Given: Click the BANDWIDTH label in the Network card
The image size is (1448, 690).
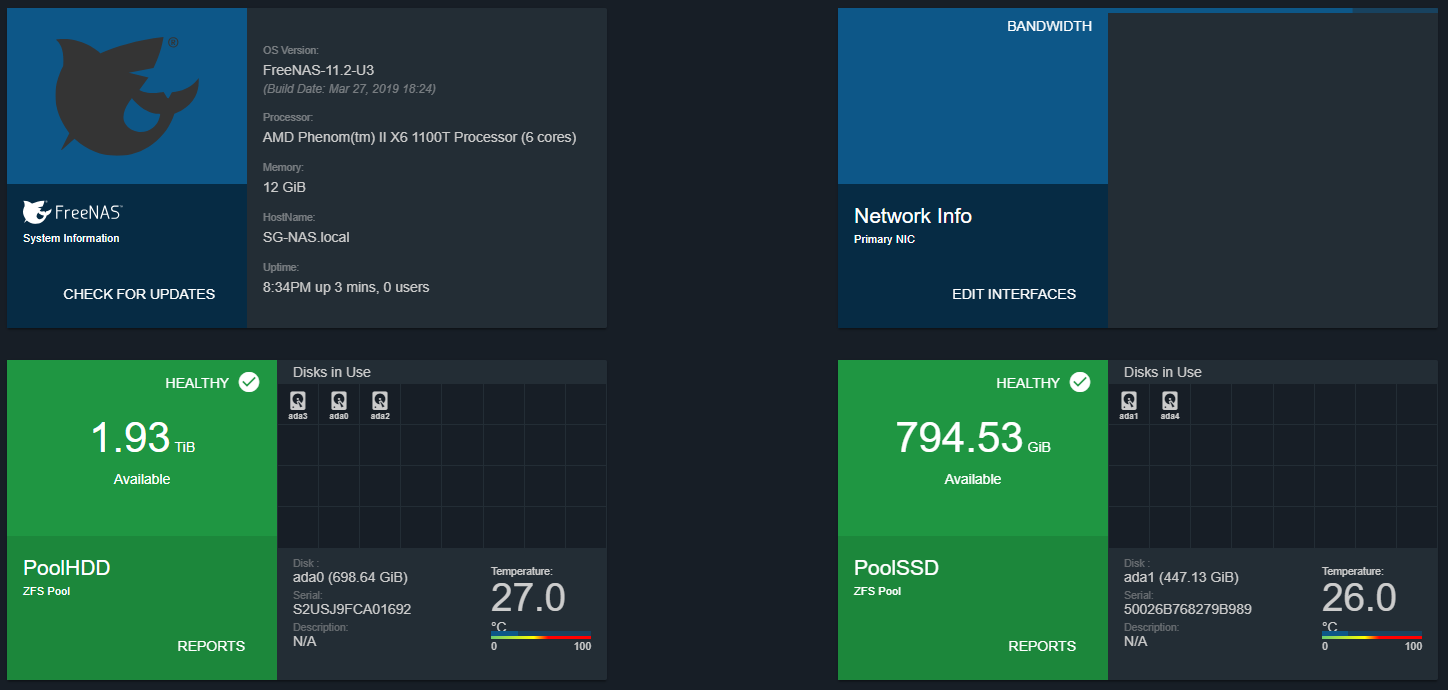Looking at the screenshot, I should point(1050,27).
